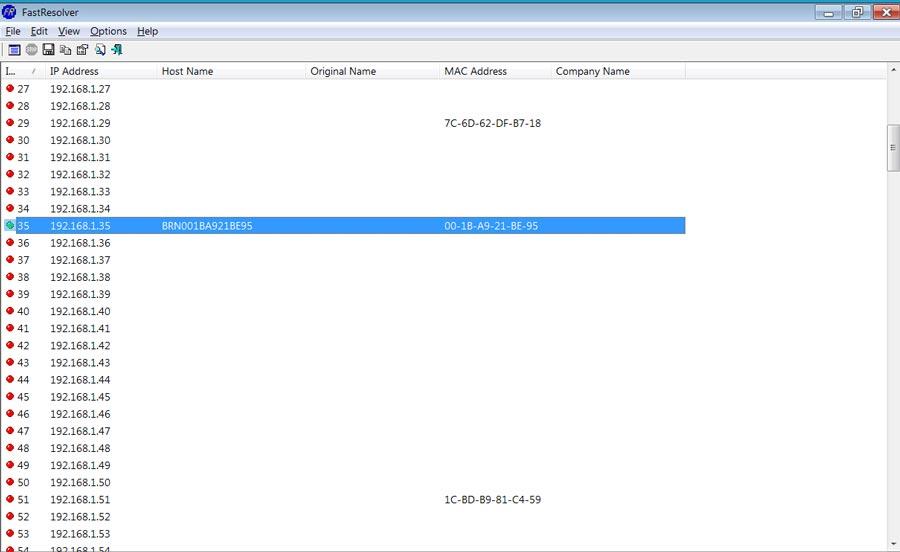
Task: Select the row 192.168.1.30
Action: click(343, 140)
